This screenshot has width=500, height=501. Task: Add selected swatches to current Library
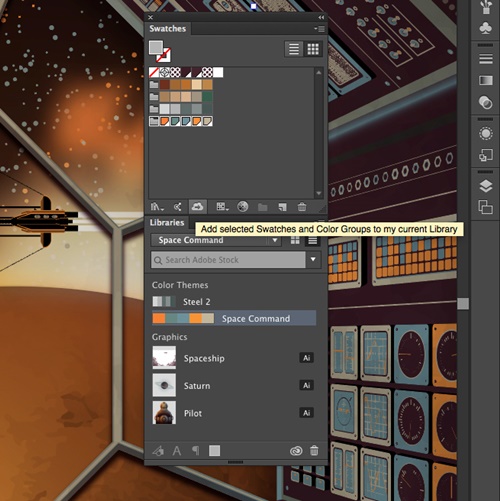click(198, 207)
